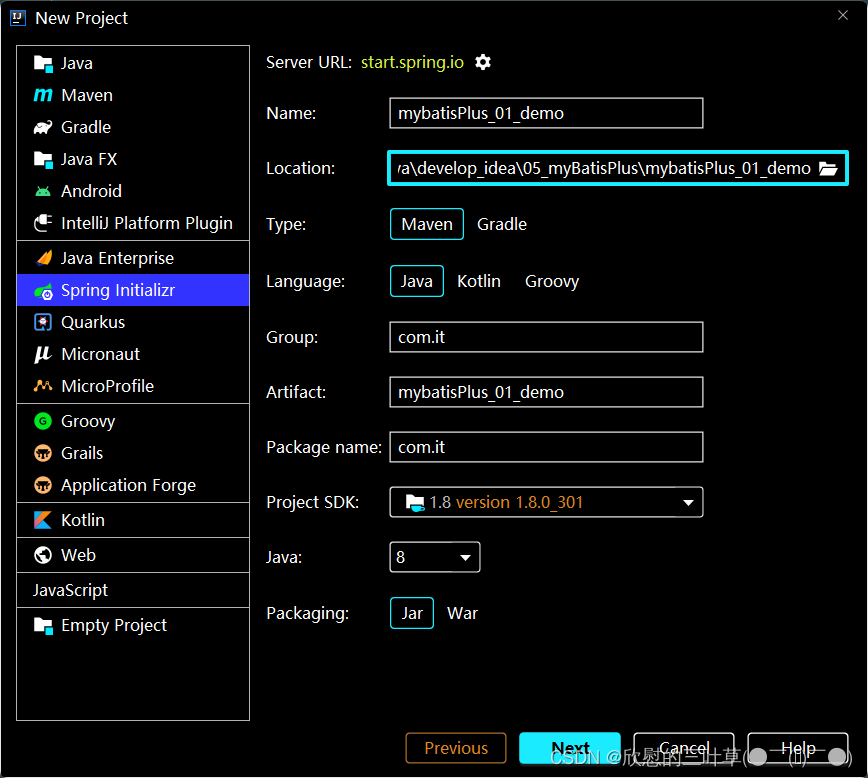868x778 pixels.
Task: Select Java project type label
Action: [x=77, y=64]
